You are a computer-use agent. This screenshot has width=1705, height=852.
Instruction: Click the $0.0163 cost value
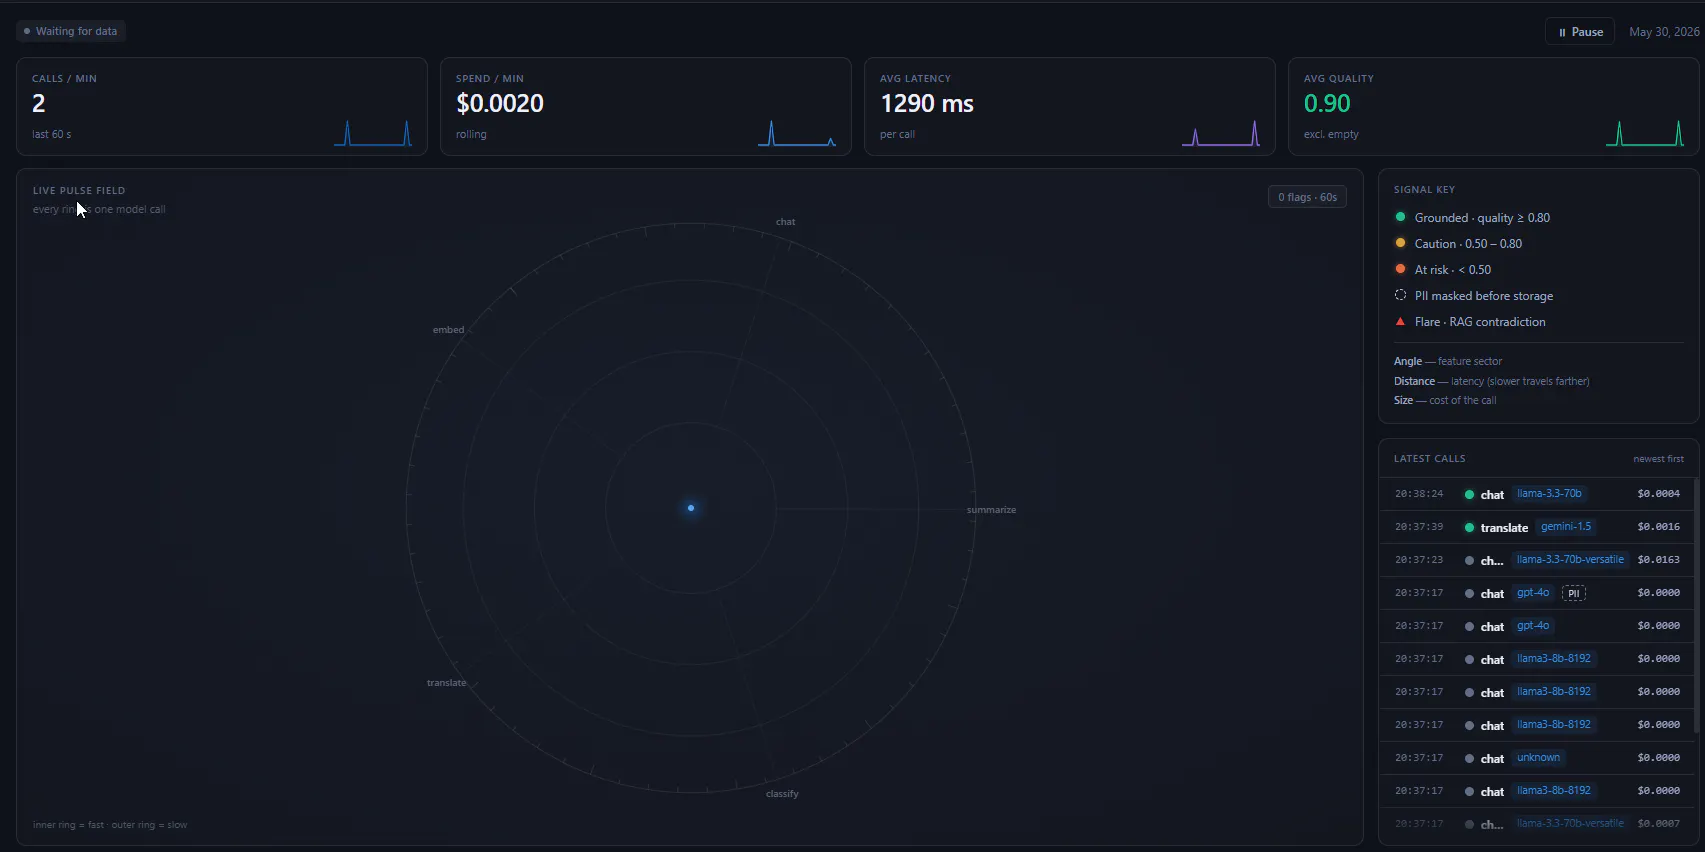click(1658, 560)
